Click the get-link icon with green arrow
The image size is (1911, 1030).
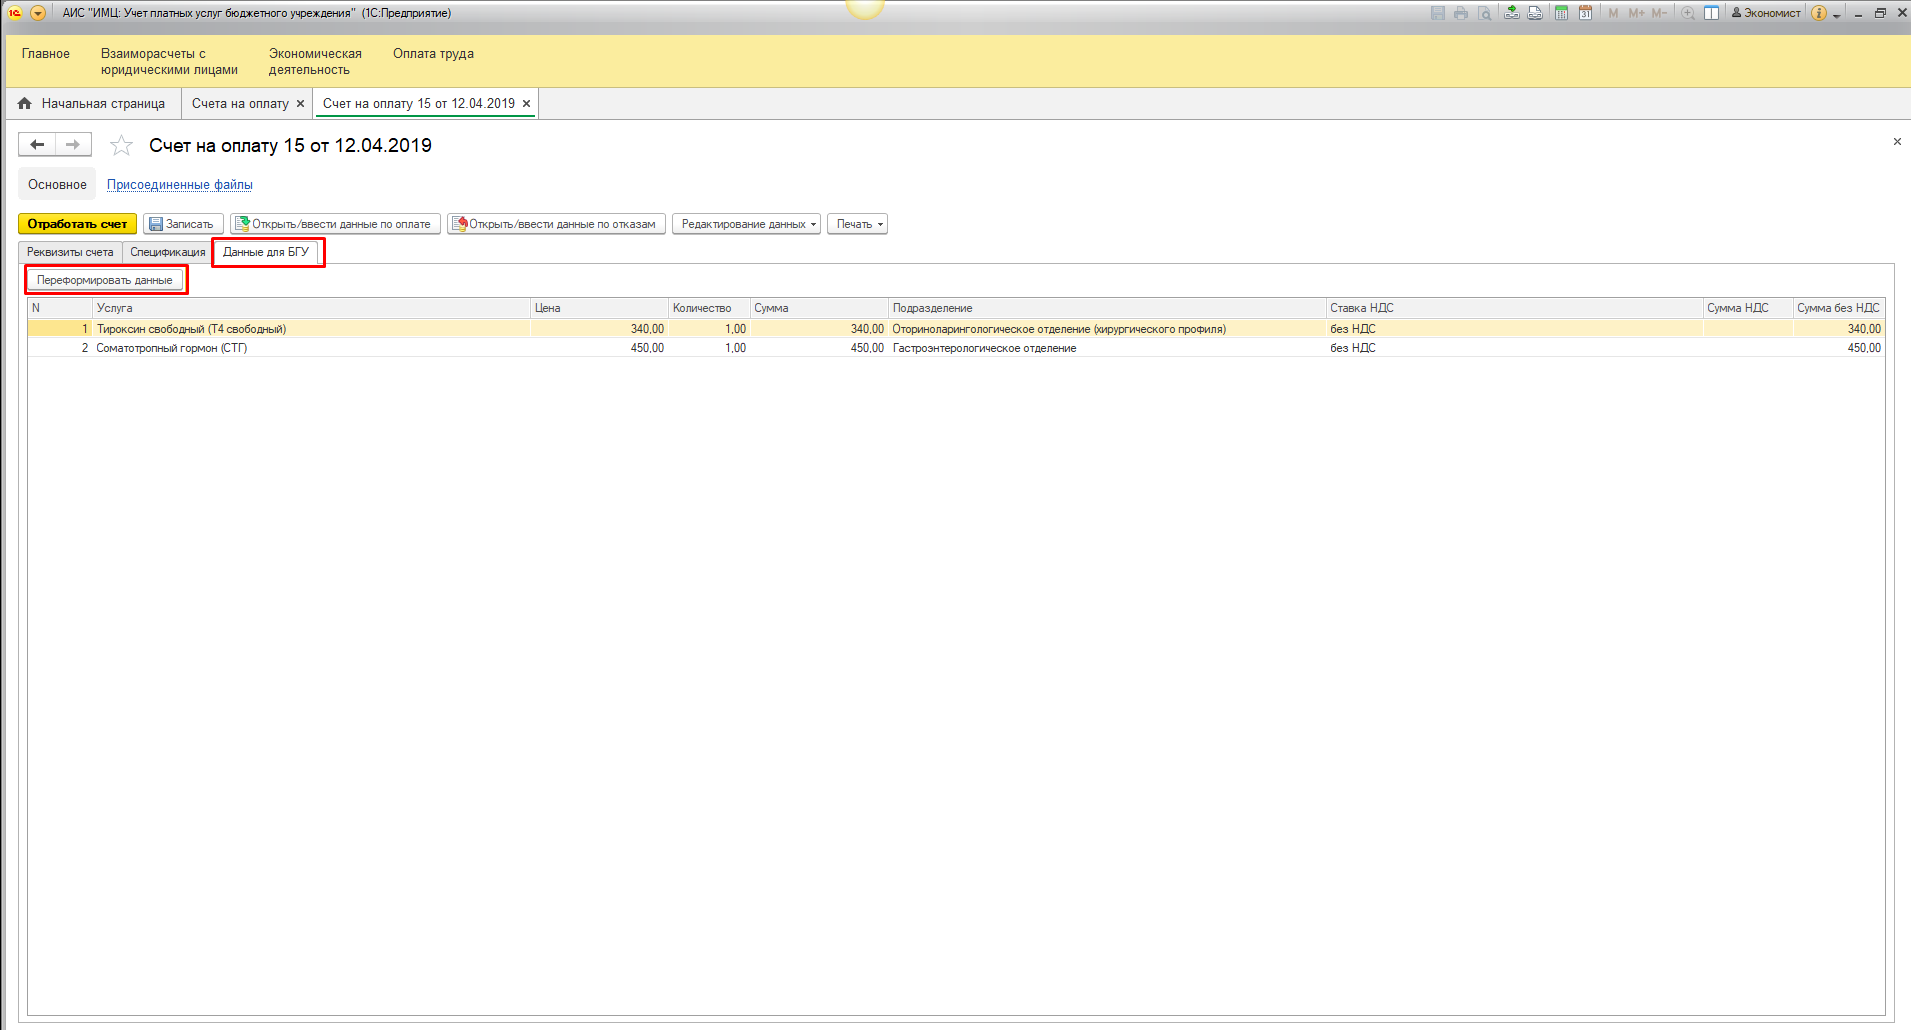[x=1511, y=13]
